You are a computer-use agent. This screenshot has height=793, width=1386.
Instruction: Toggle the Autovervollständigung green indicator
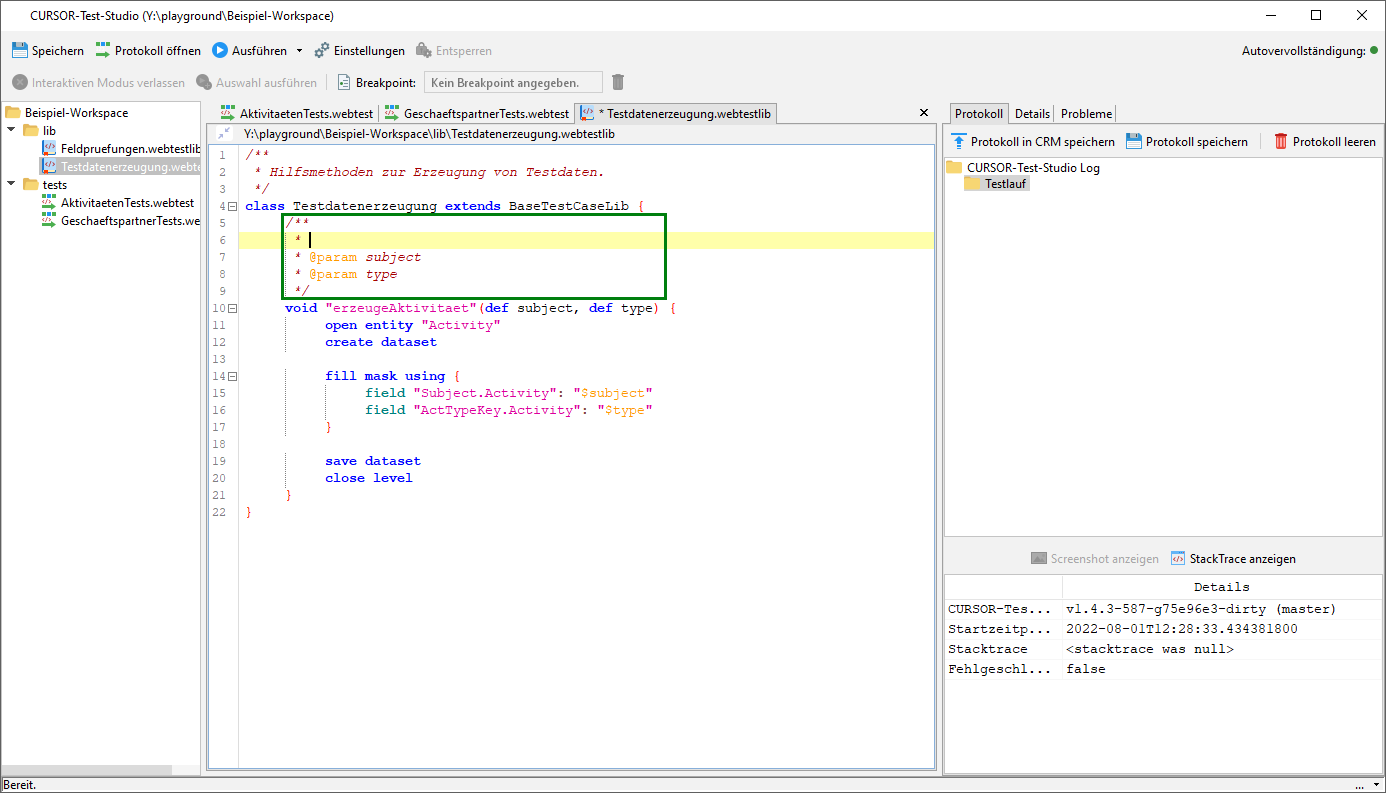[1374, 51]
